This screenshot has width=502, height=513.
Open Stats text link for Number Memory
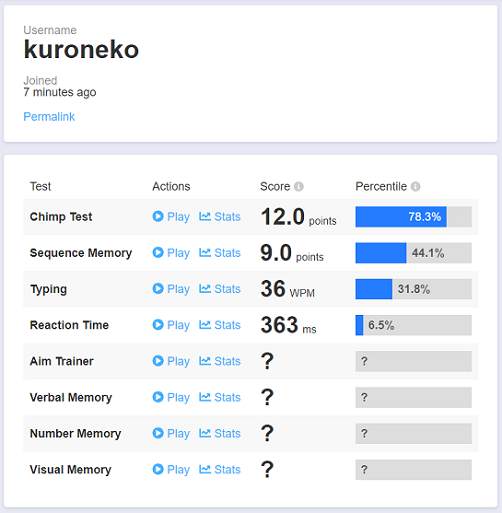tap(227, 433)
